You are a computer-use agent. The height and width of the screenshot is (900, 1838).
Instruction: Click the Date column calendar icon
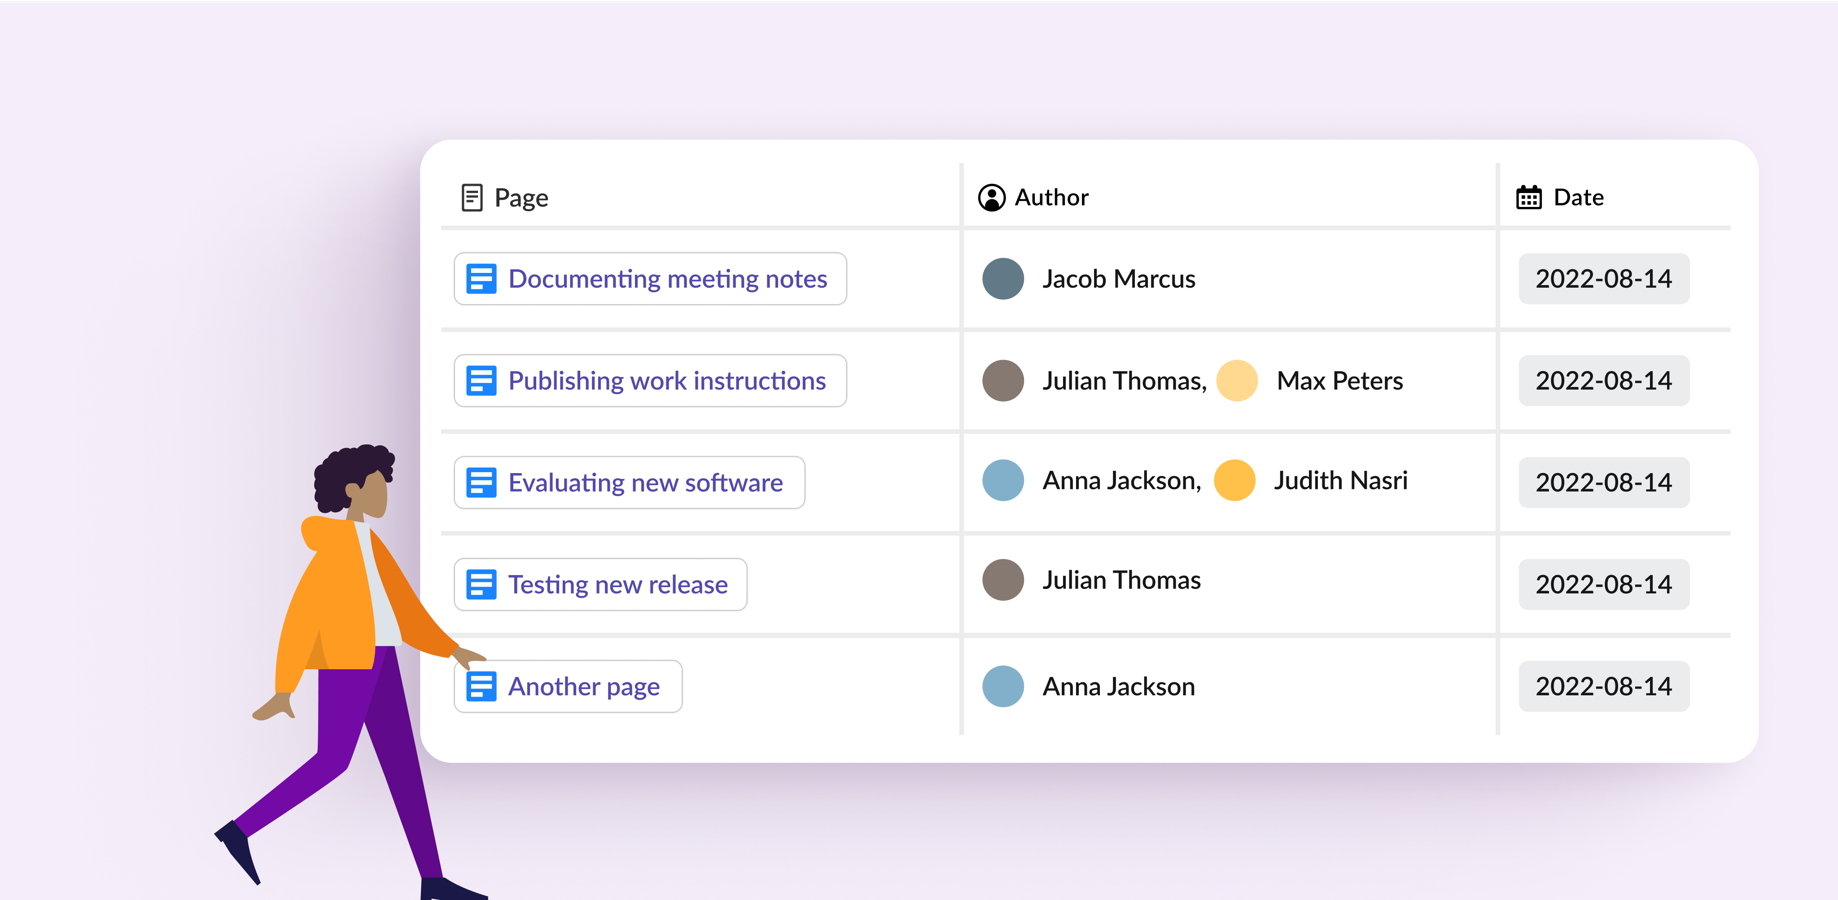(1528, 198)
